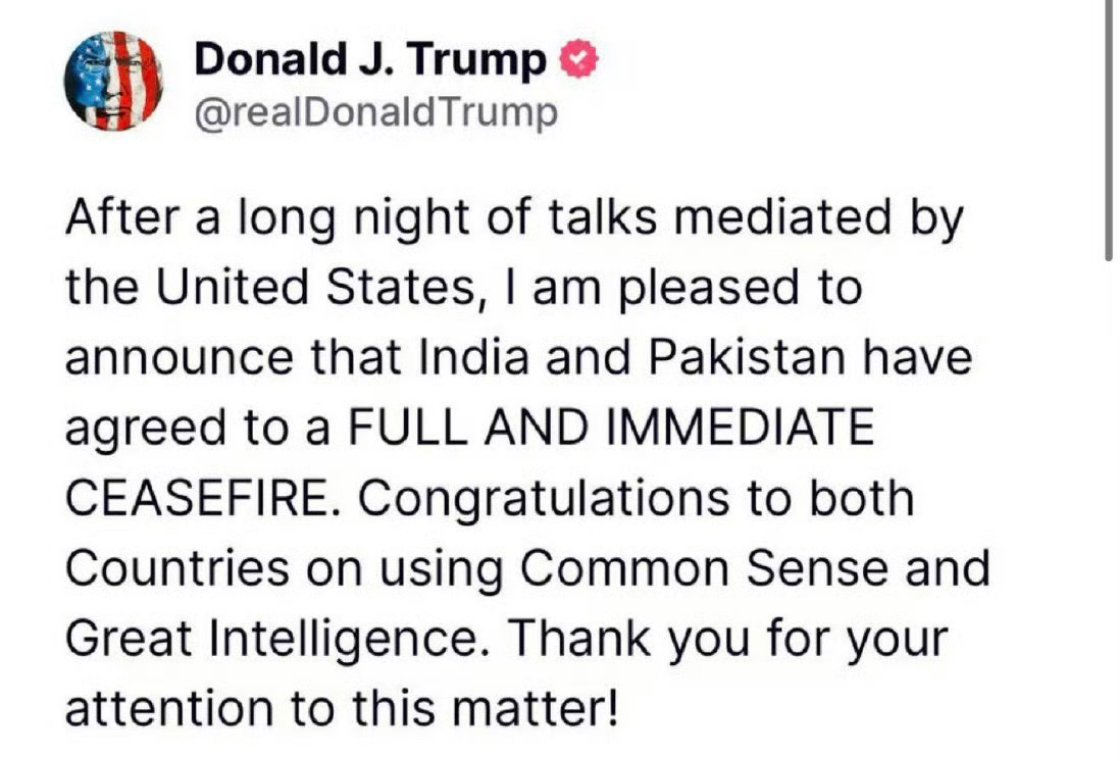Click the word Congratulations in post
Viewport: 1120px width, 761px height.
[x=544, y=498]
